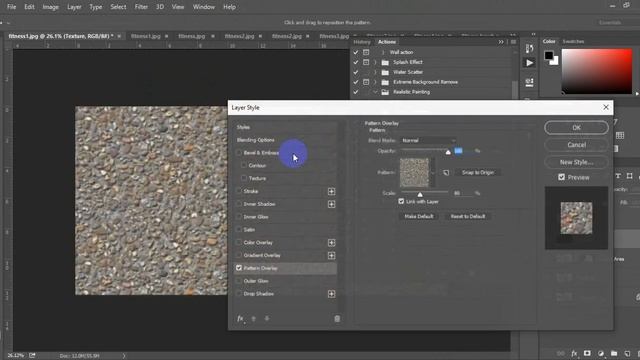Click the add layer mask icon
This screenshot has width=640, height=360.
[x=587, y=353]
